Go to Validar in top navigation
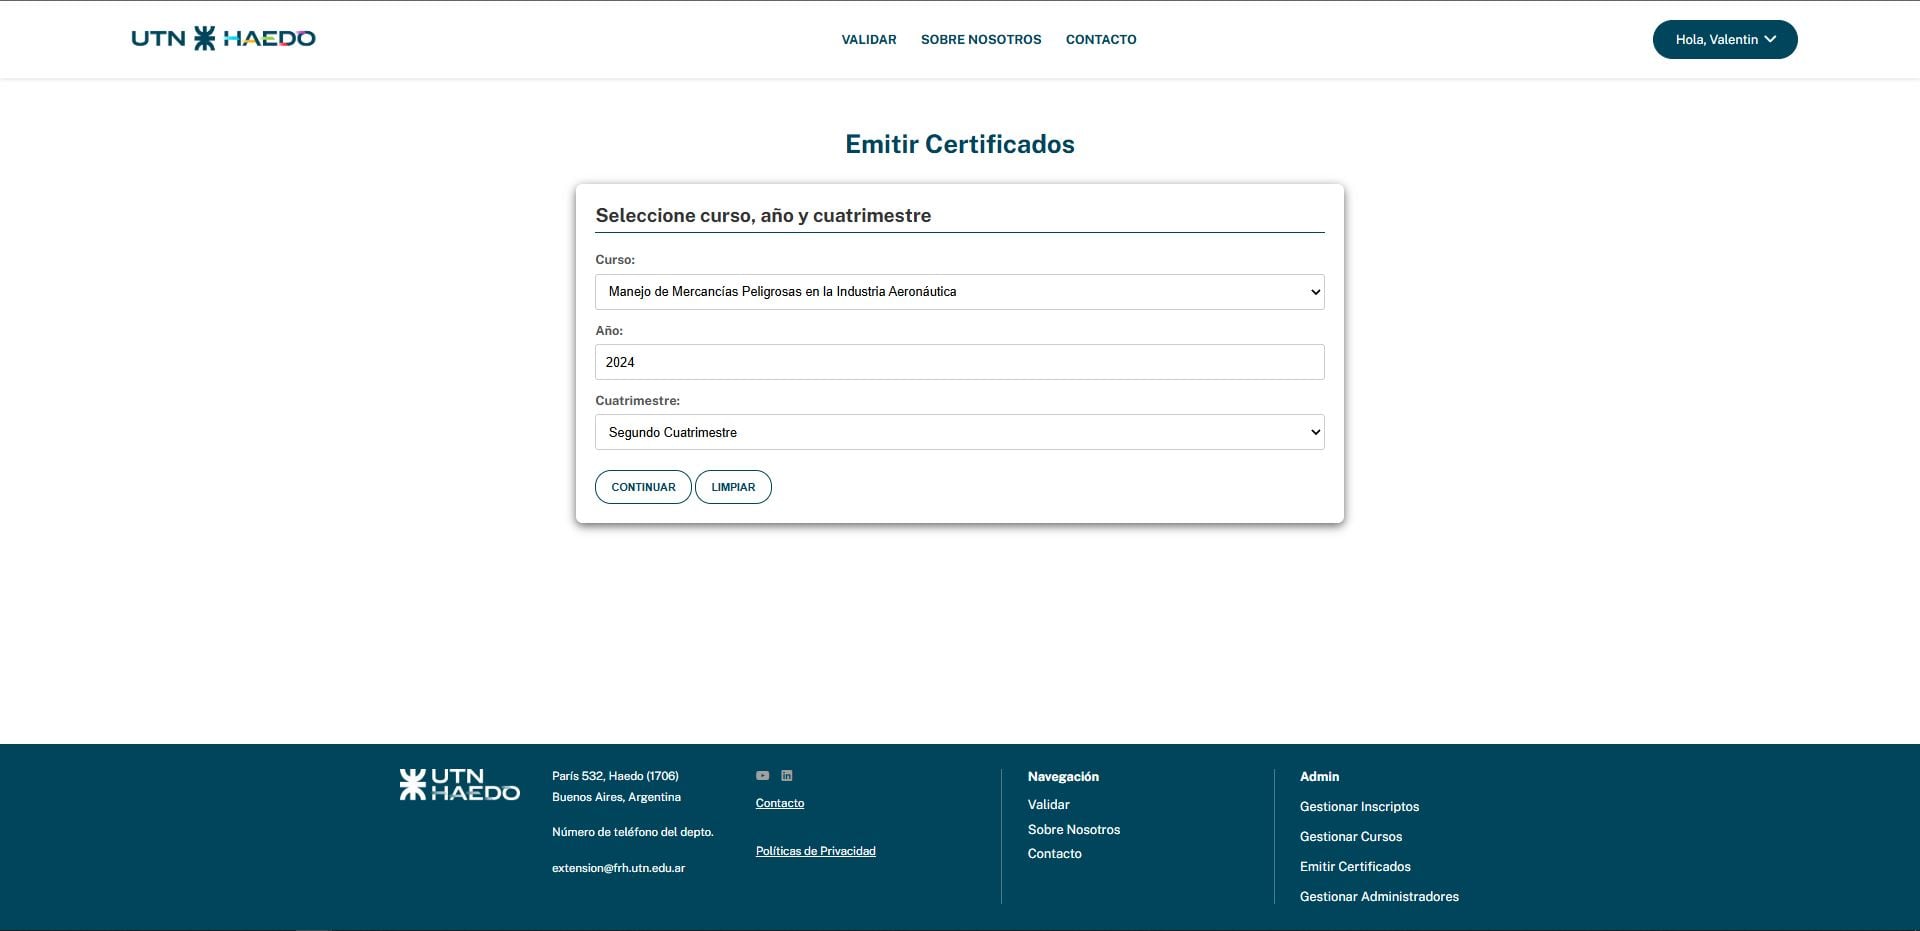Image resolution: width=1920 pixels, height=931 pixels. click(869, 40)
